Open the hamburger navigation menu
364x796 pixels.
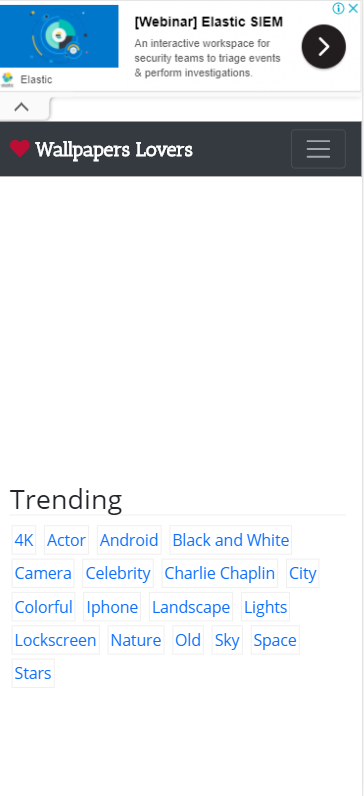coord(318,149)
